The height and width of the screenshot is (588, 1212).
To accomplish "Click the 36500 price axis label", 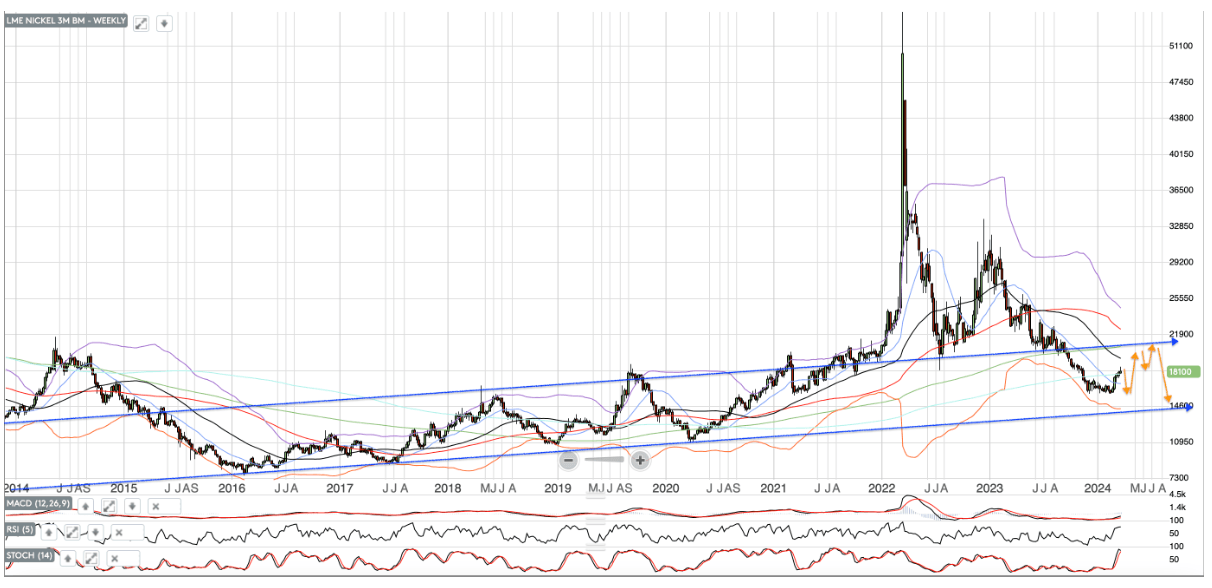I will point(1181,190).
